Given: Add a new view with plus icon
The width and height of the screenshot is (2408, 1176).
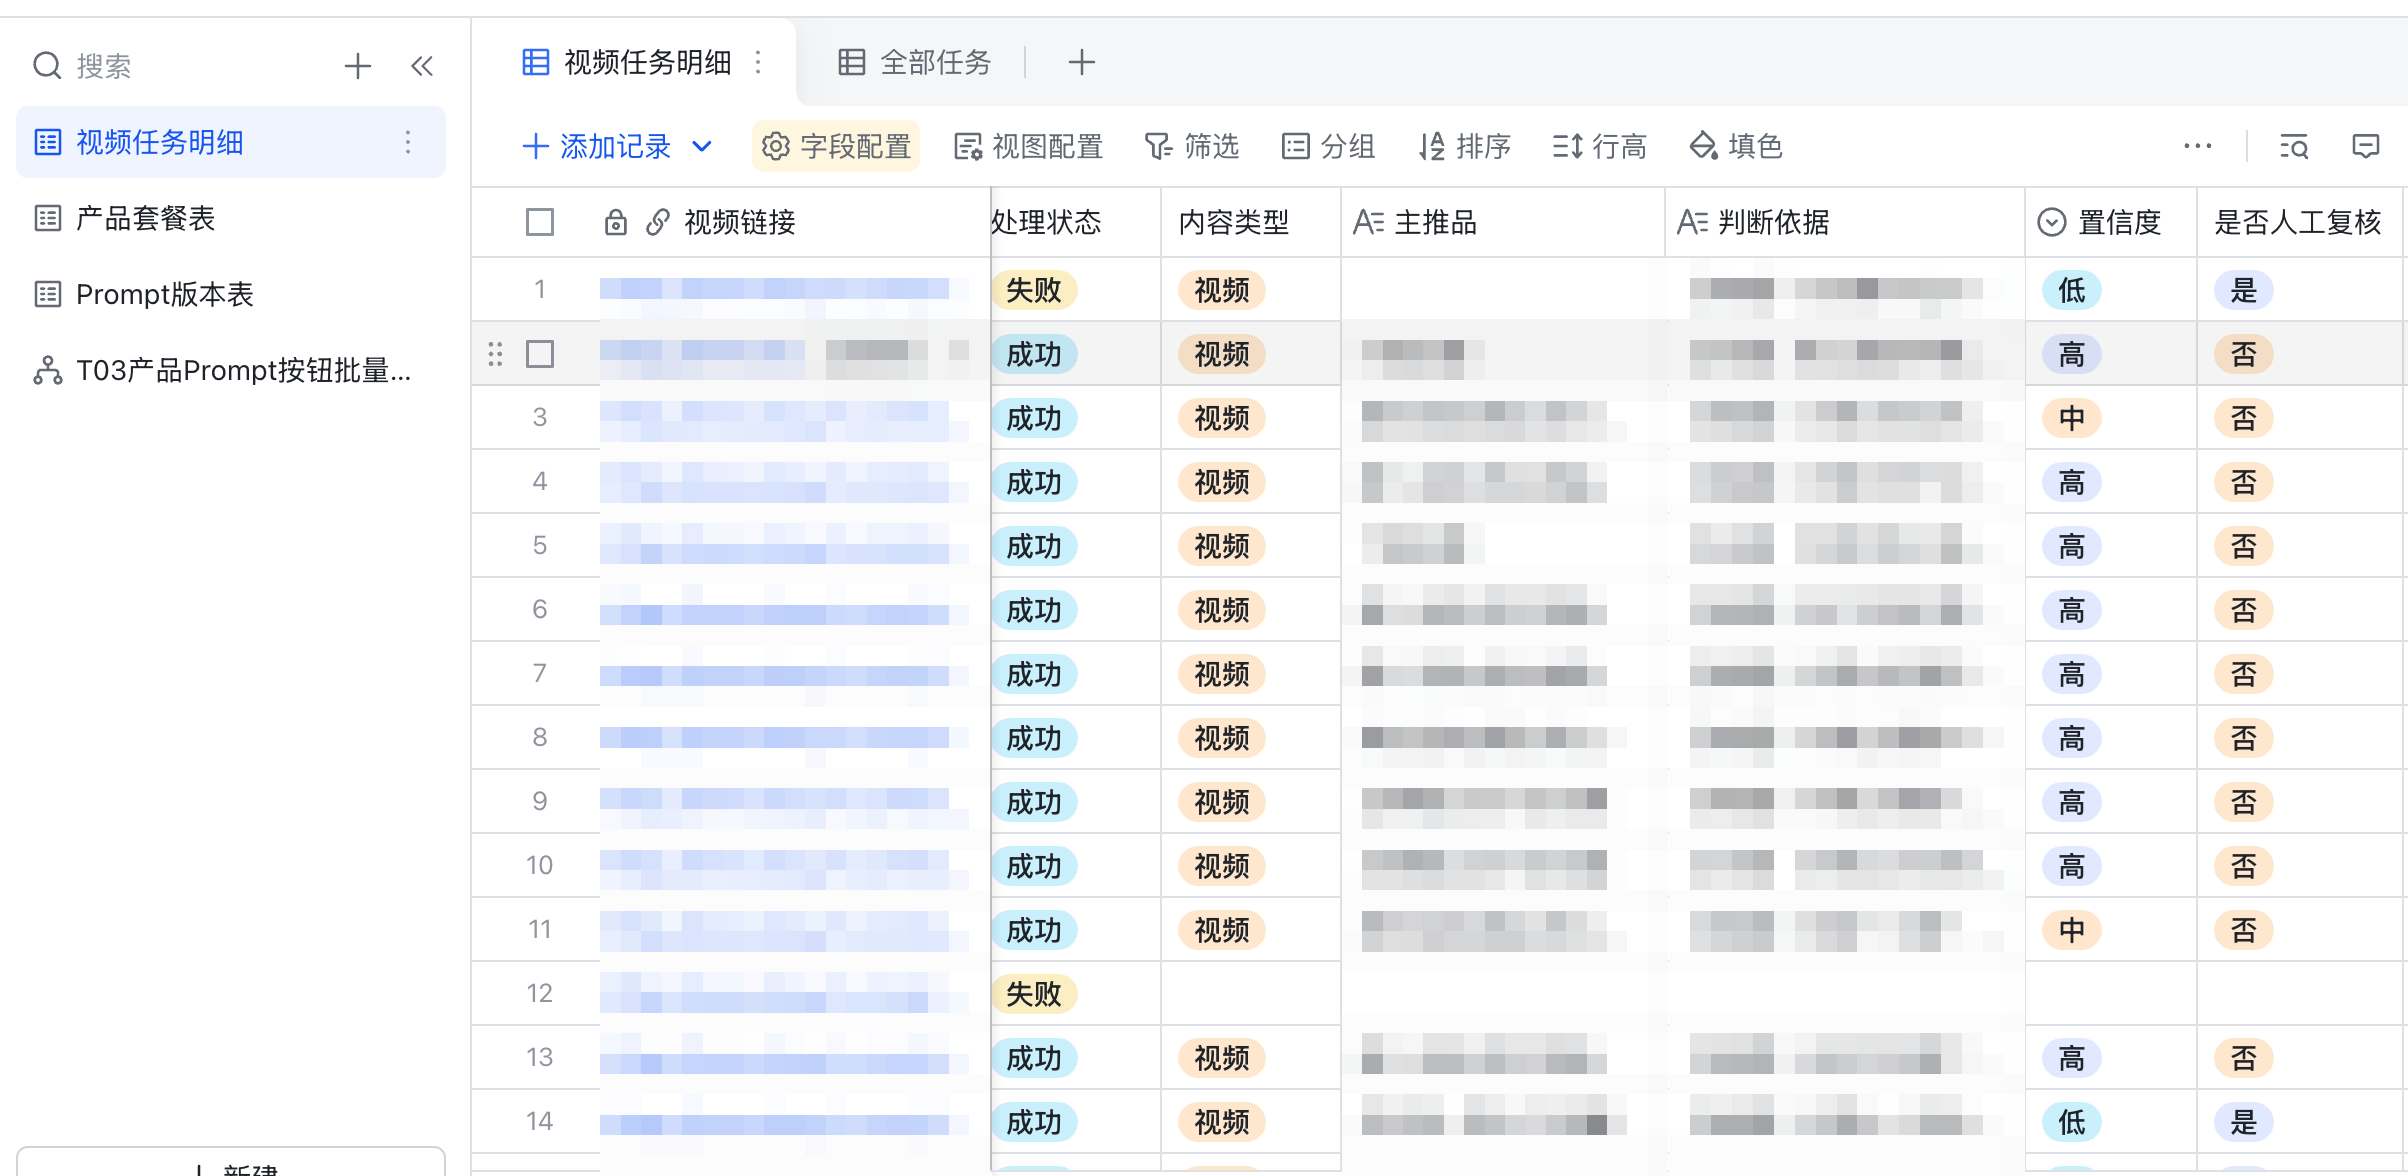Looking at the screenshot, I should [1081, 62].
